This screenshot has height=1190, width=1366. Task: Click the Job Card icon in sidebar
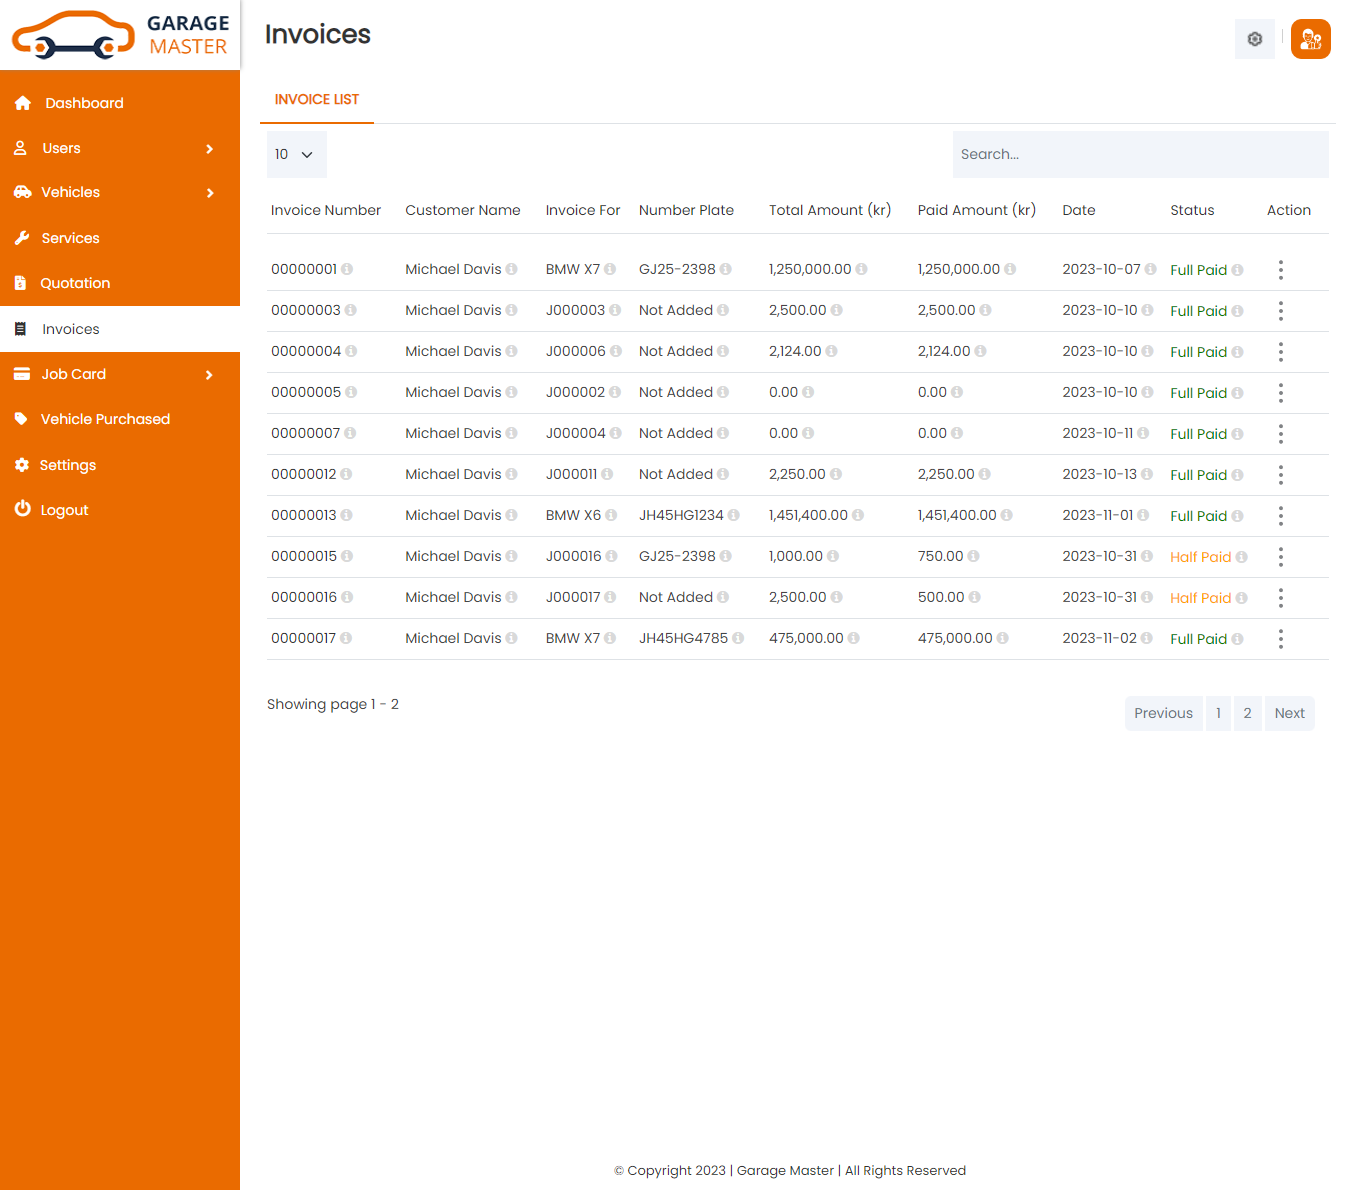tap(22, 374)
